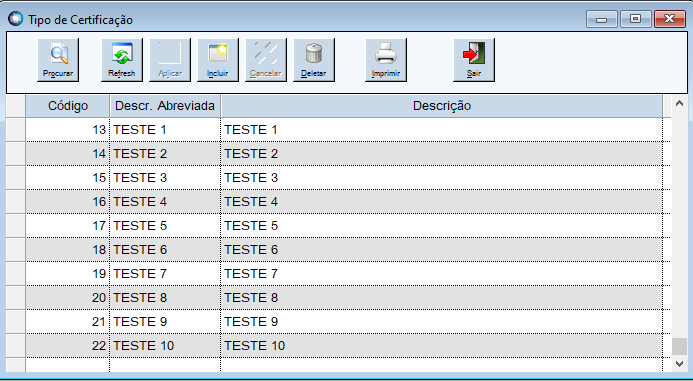Print the list with Imprimir
Image resolution: width=693 pixels, height=381 pixels.
coord(386,60)
